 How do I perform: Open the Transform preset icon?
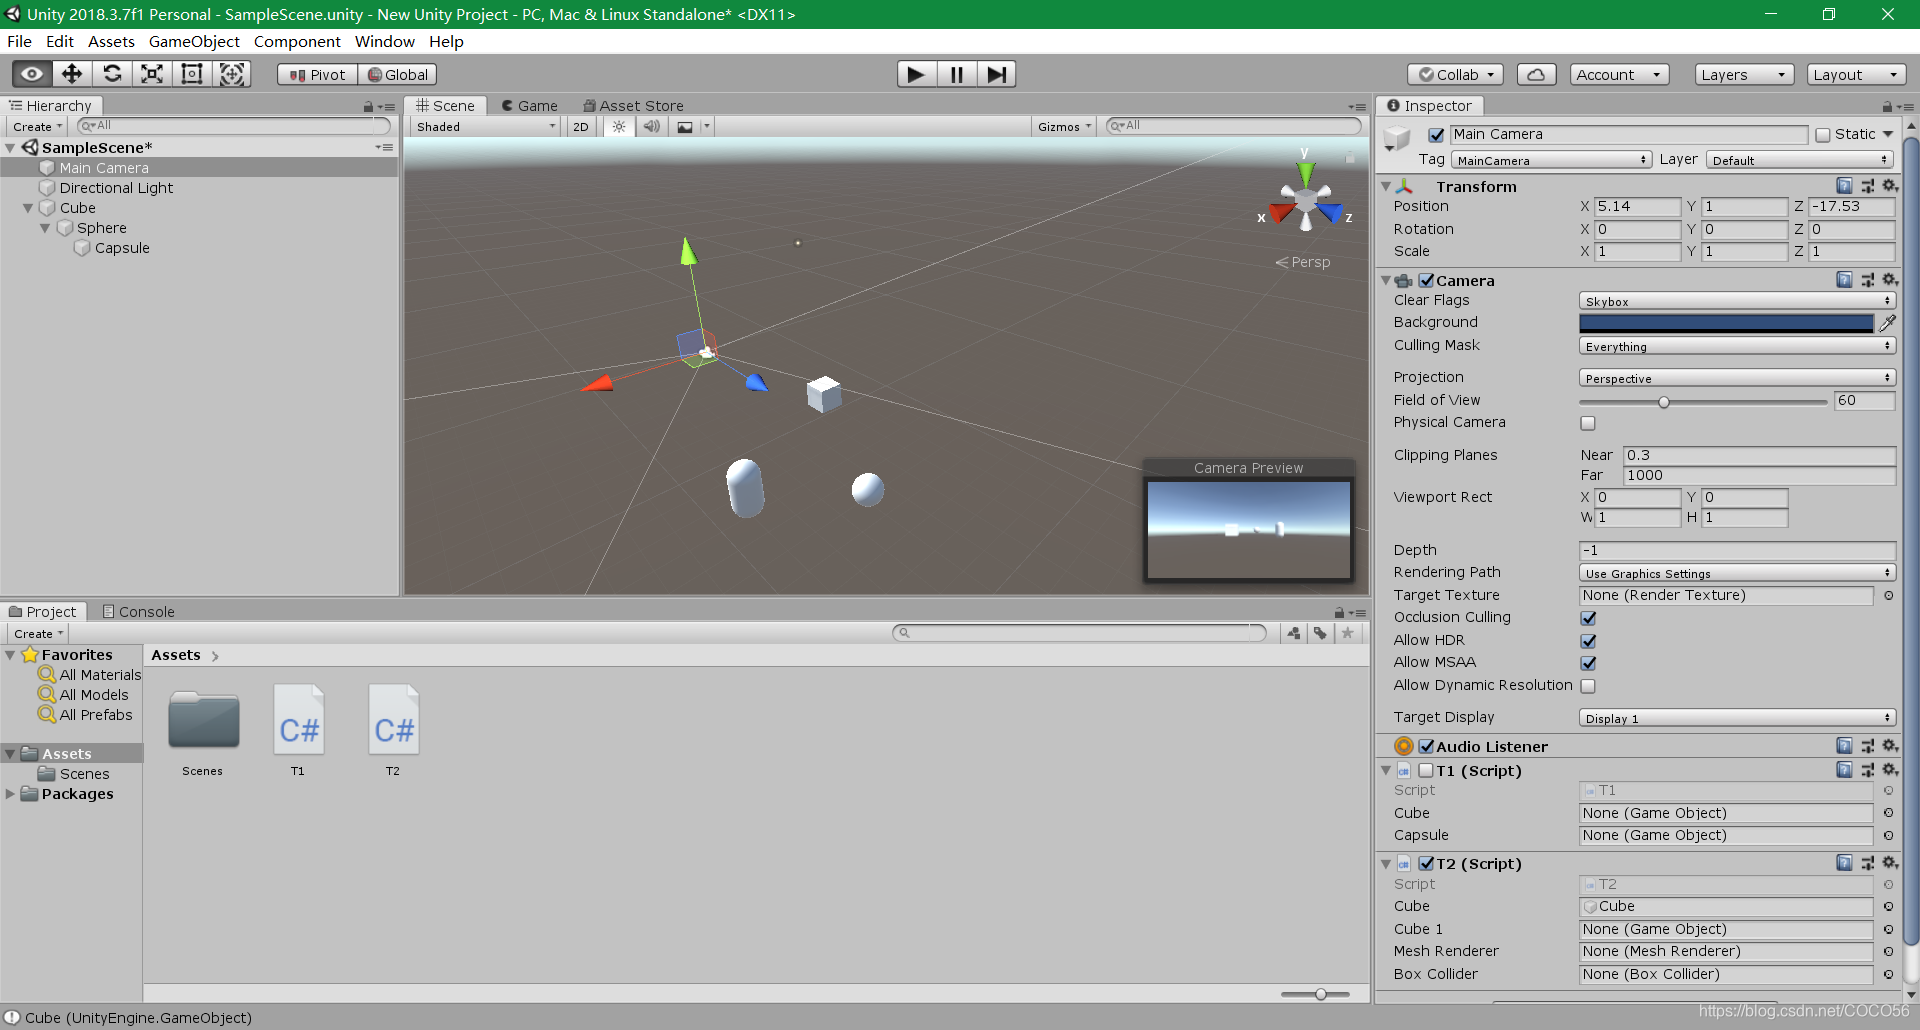tap(1867, 186)
